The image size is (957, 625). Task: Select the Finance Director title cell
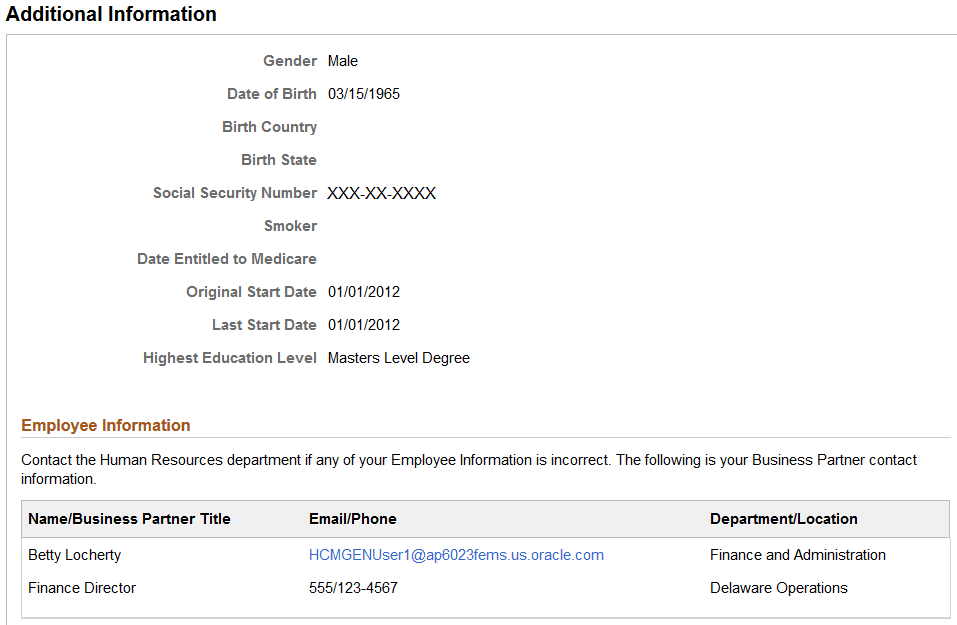click(81, 588)
